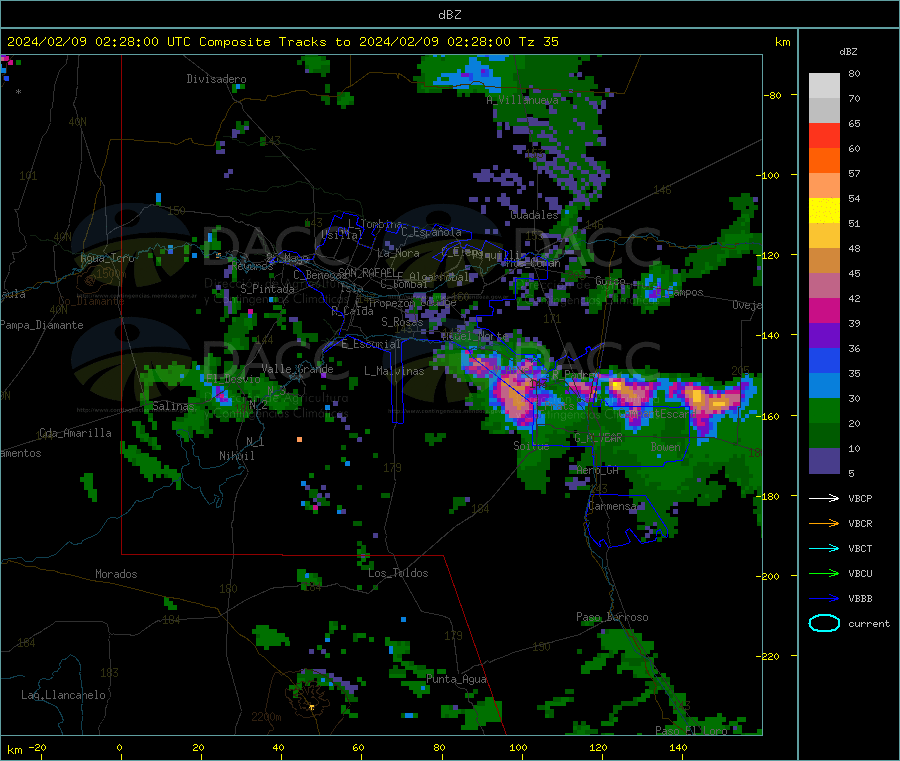Pick the light gray 70-80 dBZ swatch
The width and height of the screenshot is (900, 761).
click(824, 86)
